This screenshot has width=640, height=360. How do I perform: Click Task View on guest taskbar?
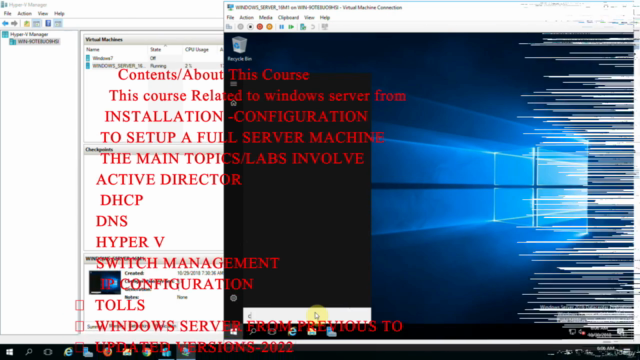tap(272, 331)
